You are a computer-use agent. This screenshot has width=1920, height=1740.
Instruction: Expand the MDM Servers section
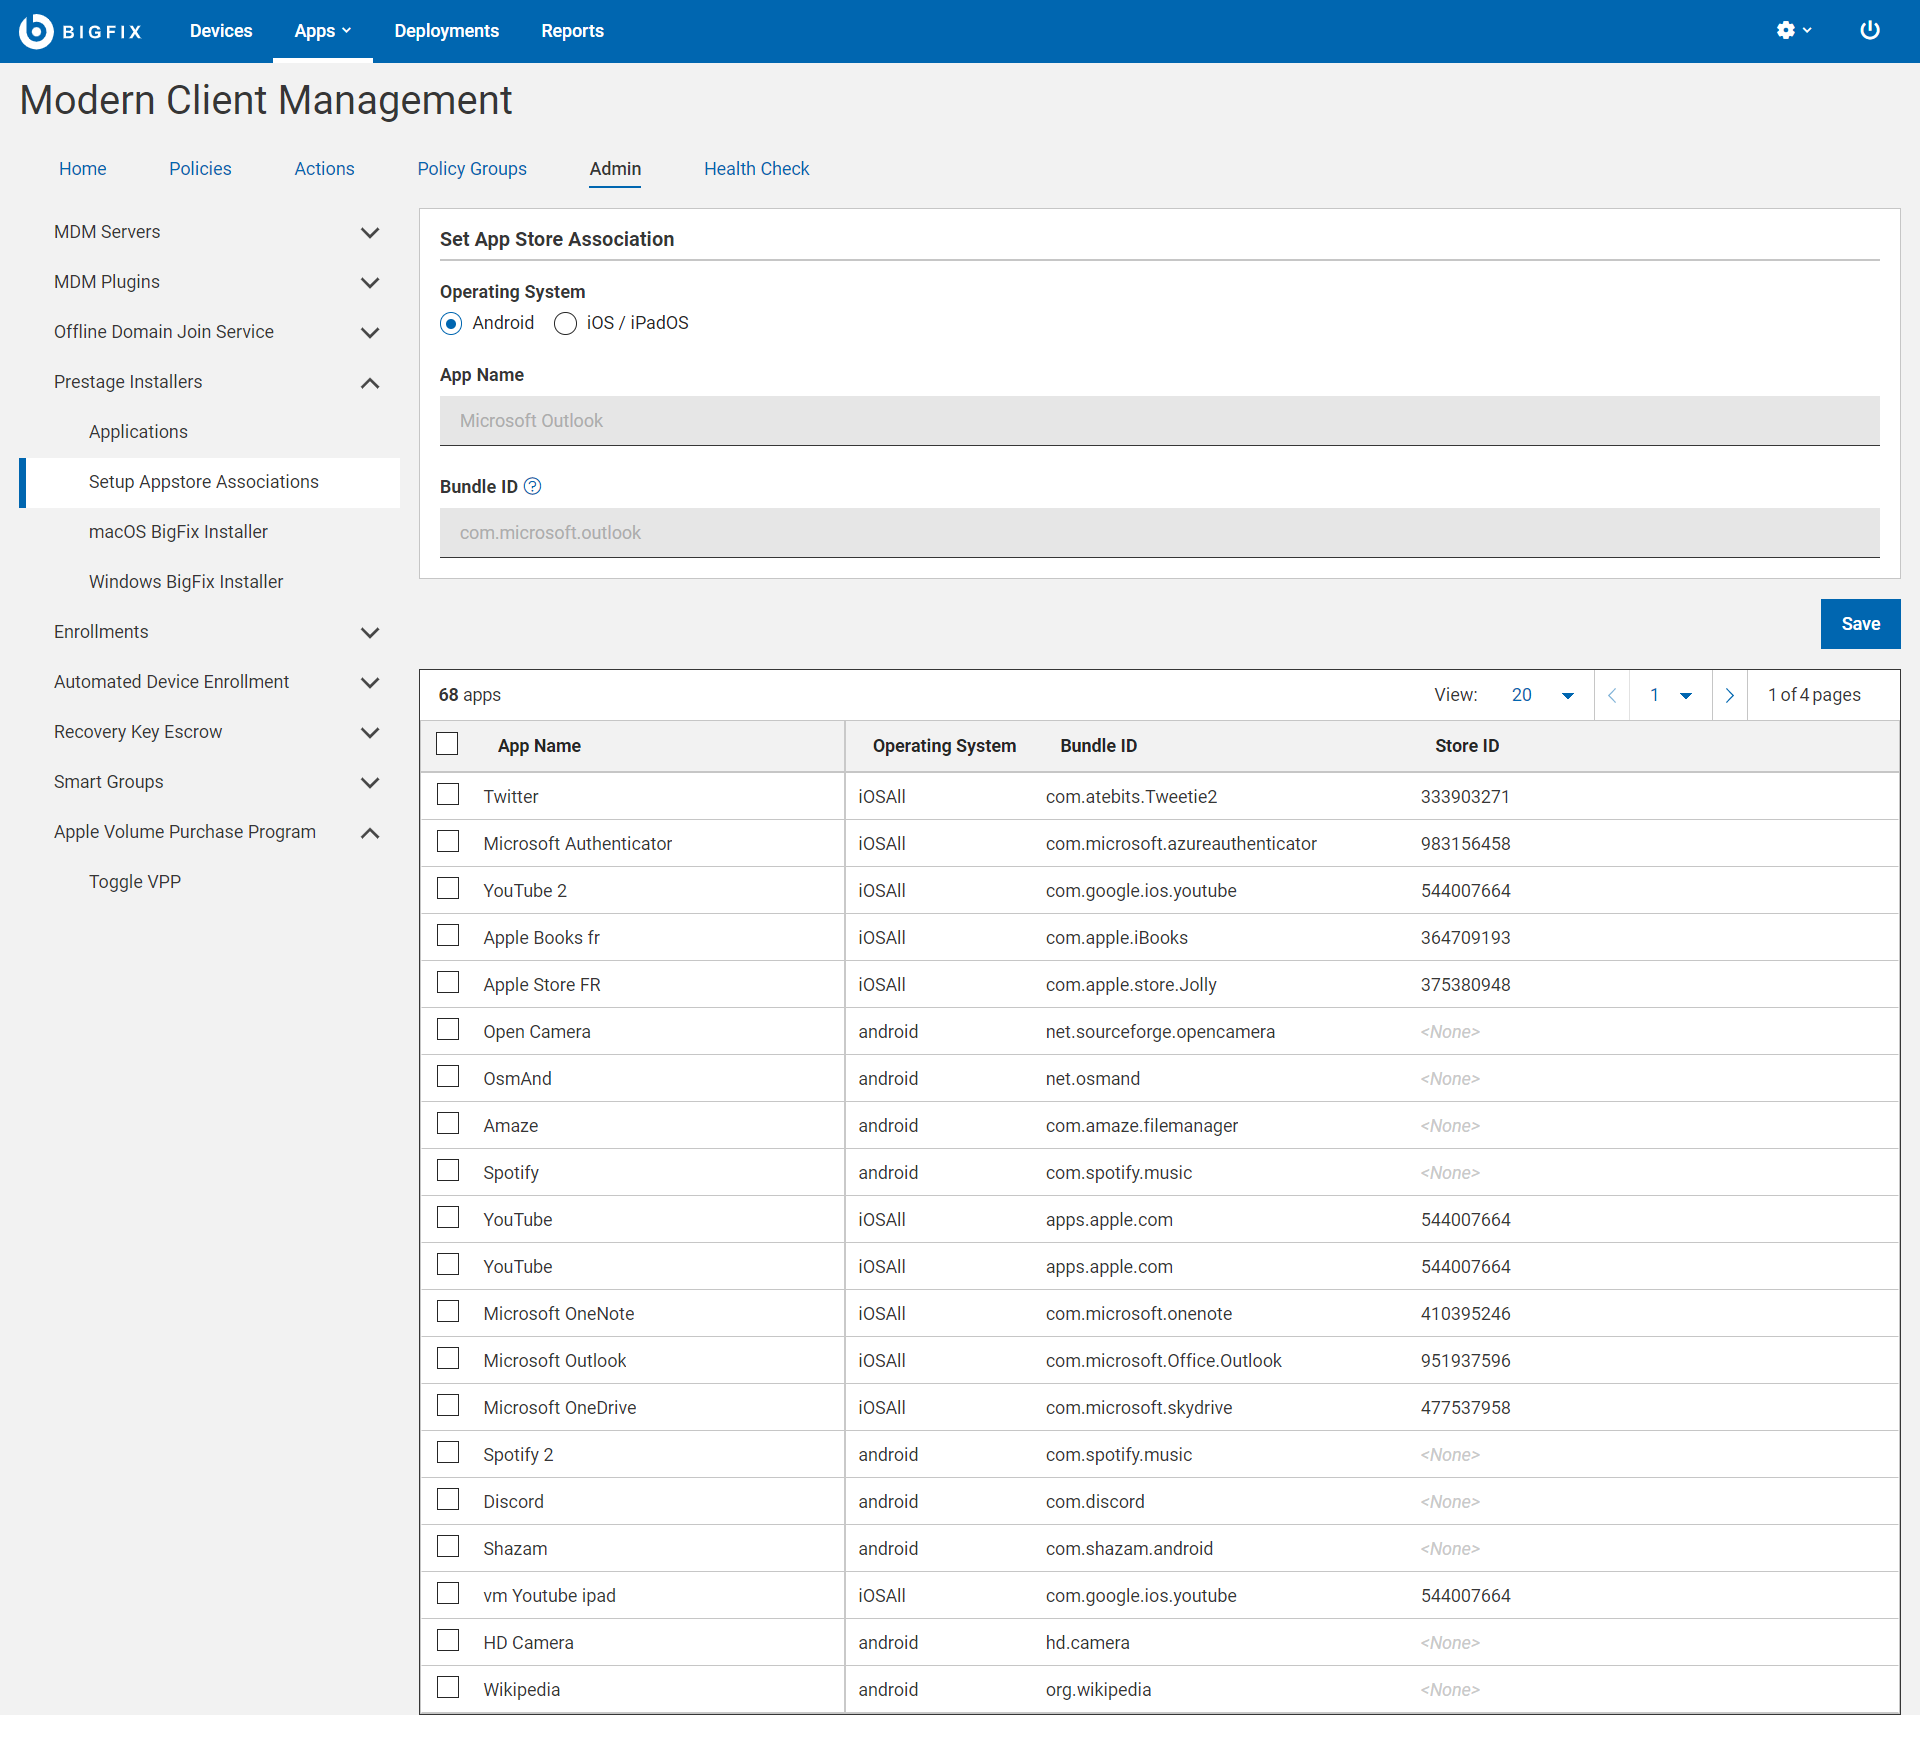click(370, 233)
